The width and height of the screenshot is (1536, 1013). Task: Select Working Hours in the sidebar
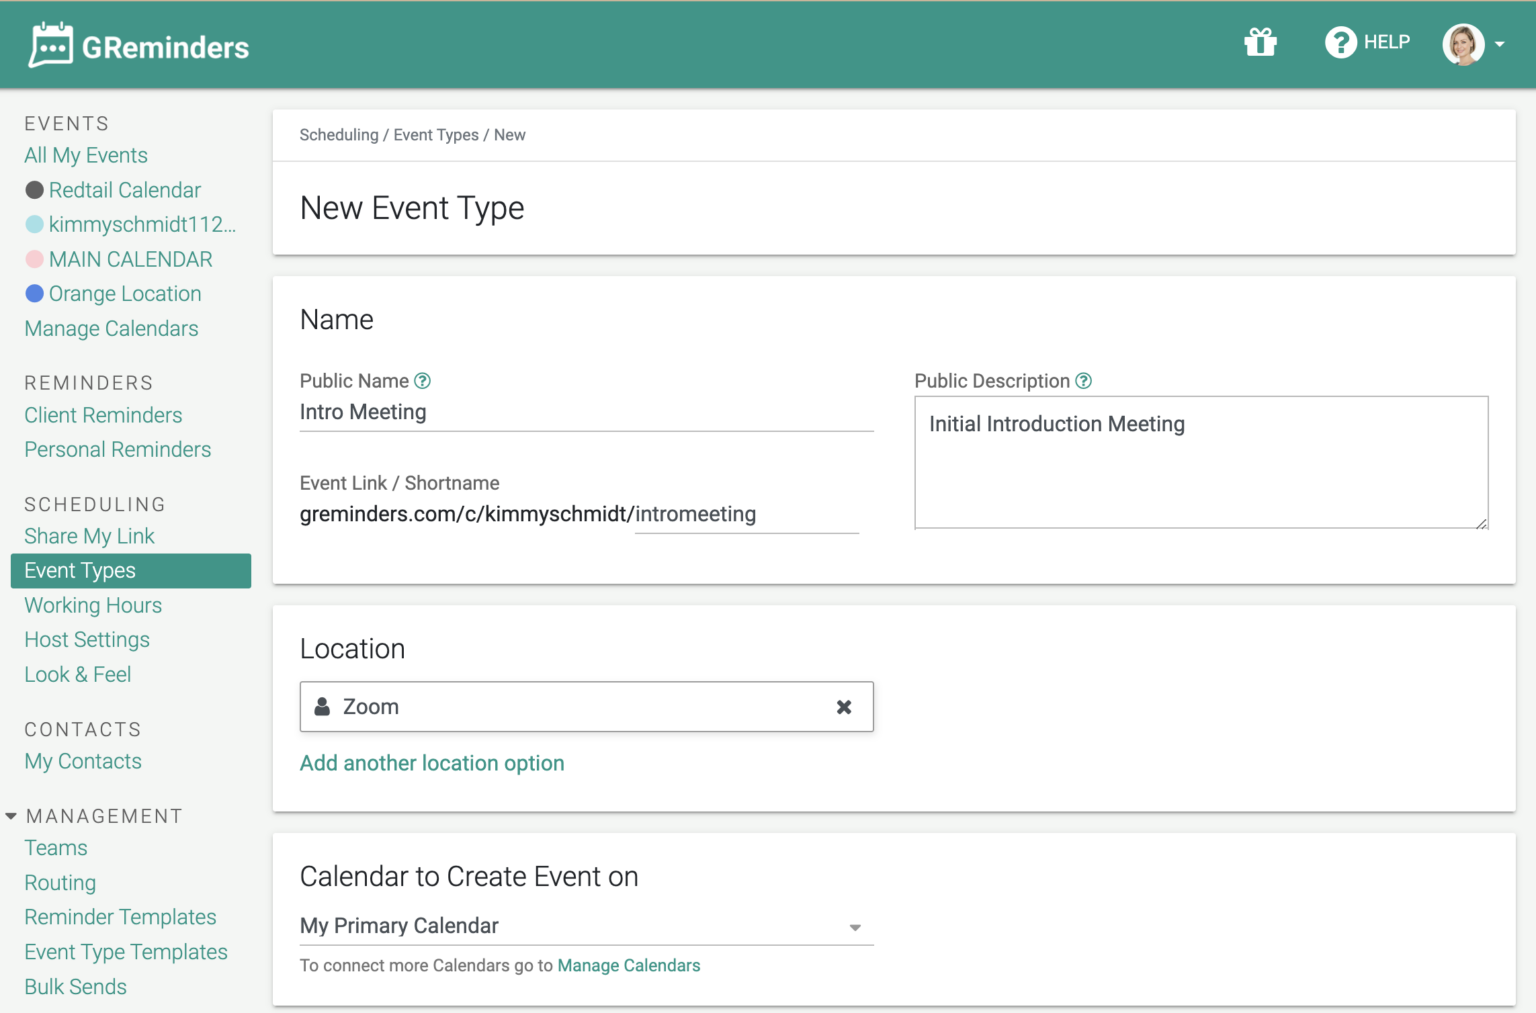(x=92, y=605)
